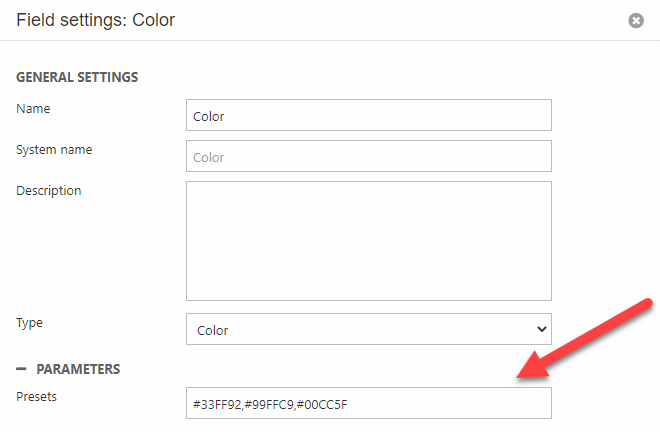Click the chevron arrow on Type dropdown
This screenshot has width=660, height=432.
point(542,329)
